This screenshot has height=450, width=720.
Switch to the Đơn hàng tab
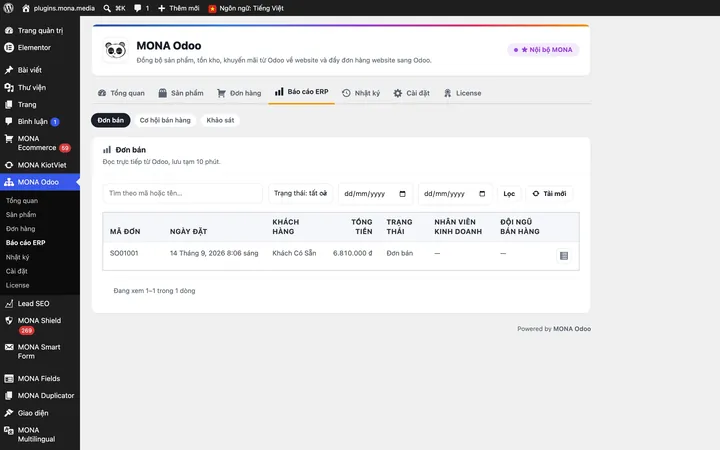click(239, 93)
